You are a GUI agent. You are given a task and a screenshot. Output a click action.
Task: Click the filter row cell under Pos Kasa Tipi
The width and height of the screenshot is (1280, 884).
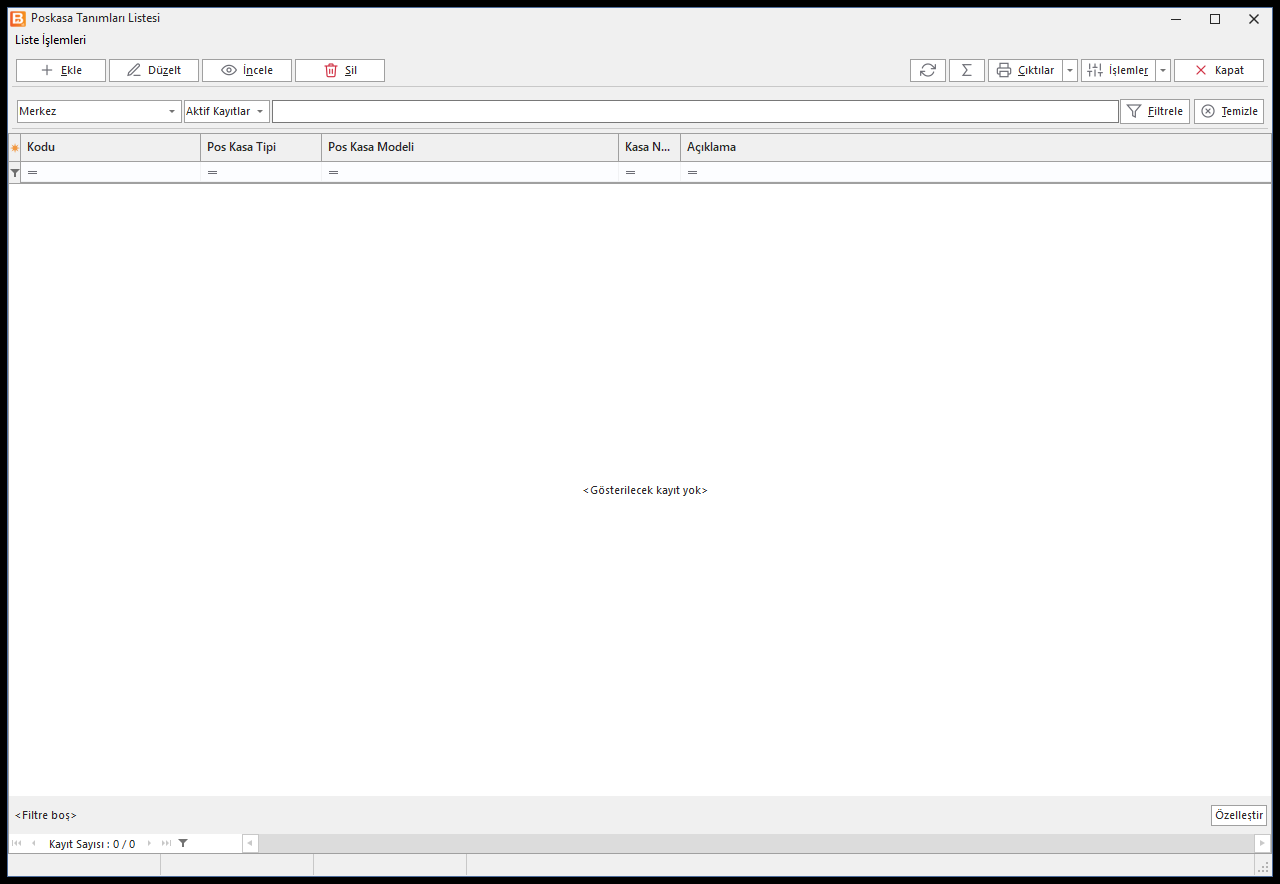261,172
